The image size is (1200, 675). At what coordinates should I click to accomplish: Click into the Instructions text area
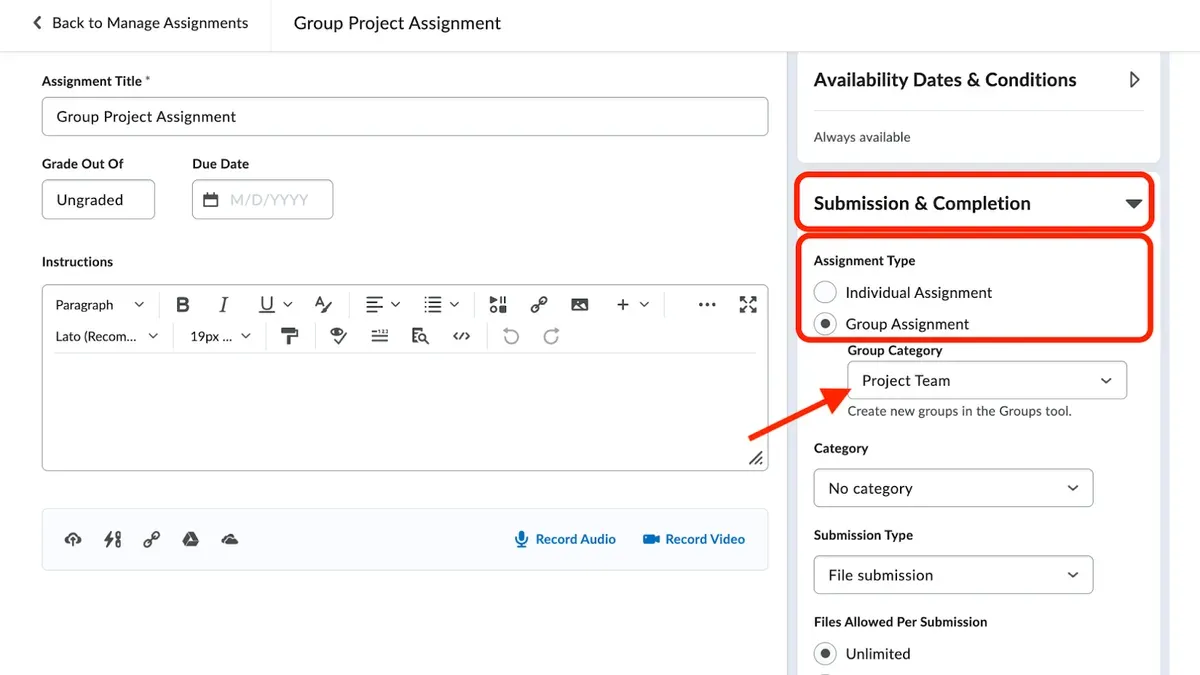(405, 410)
